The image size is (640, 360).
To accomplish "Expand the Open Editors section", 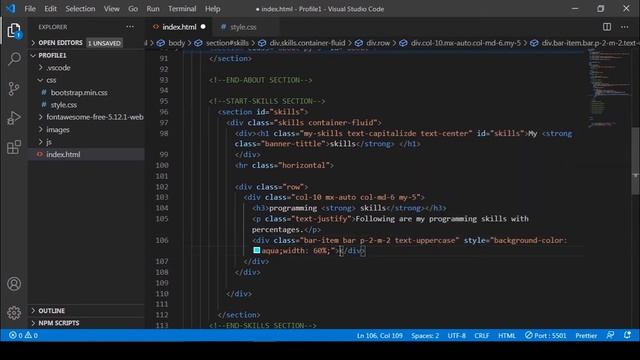I will (x=60, y=42).
